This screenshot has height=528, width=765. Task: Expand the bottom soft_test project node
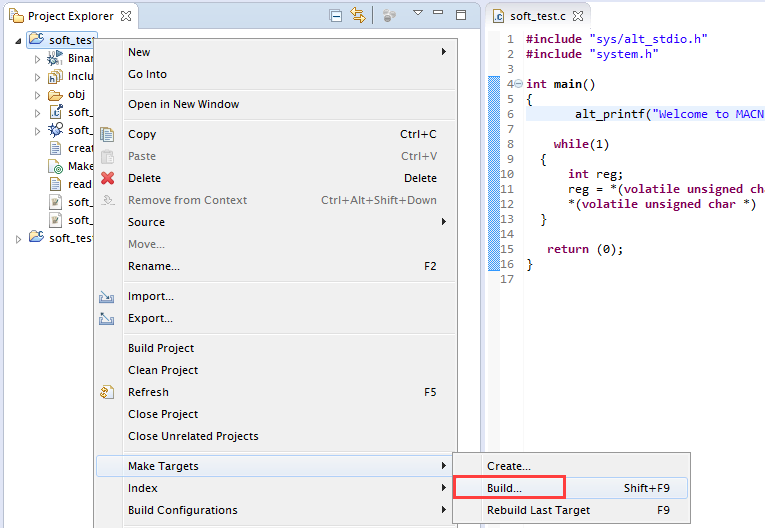pyautogui.click(x=19, y=239)
